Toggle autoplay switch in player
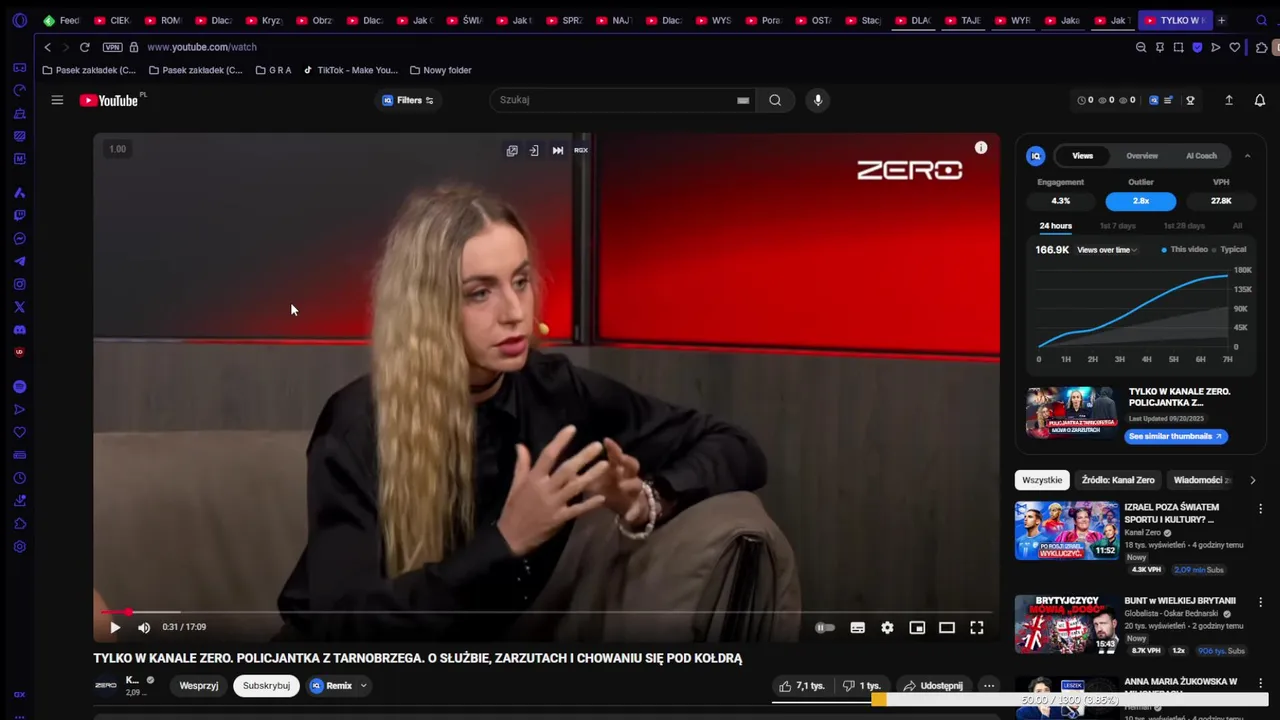Image resolution: width=1280 pixels, height=720 pixels. click(825, 628)
